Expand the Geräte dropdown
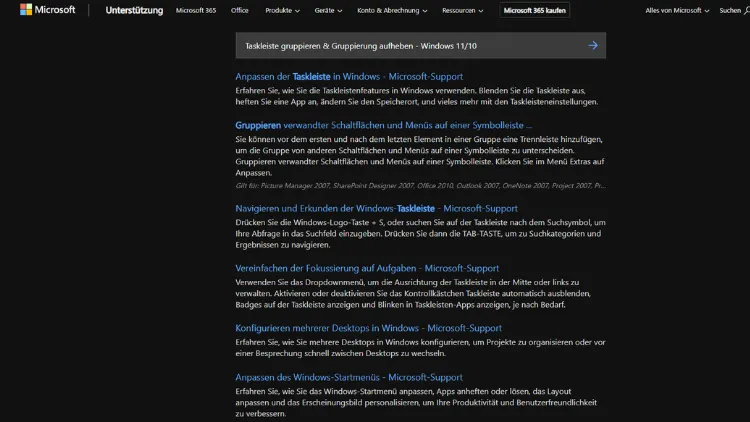Screen dimensions: 750x422 (328, 10)
